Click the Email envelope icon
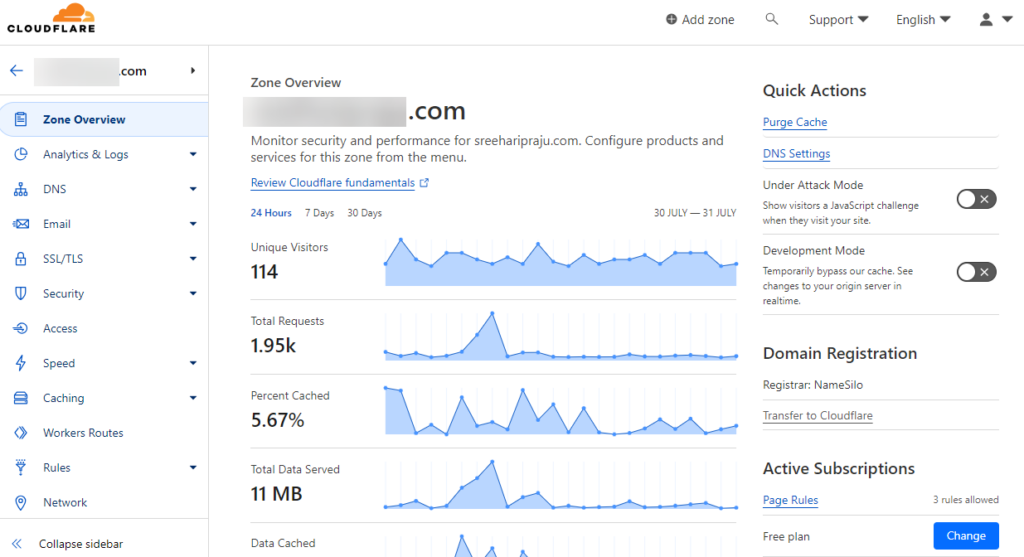This screenshot has width=1024, height=557. pyautogui.click(x=21, y=224)
